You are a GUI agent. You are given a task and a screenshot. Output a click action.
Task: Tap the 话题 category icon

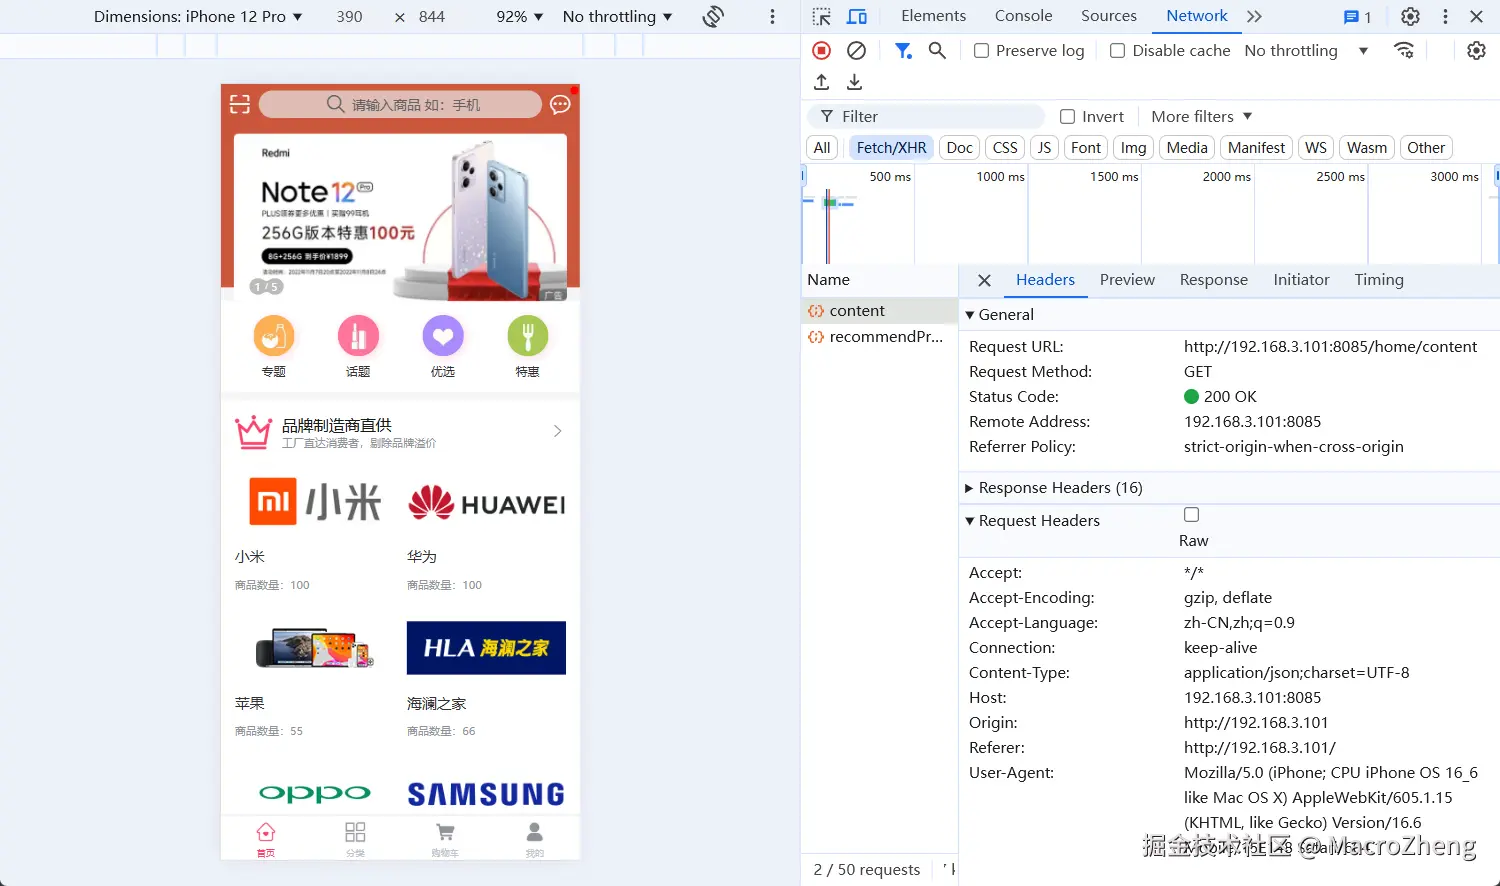[358, 336]
